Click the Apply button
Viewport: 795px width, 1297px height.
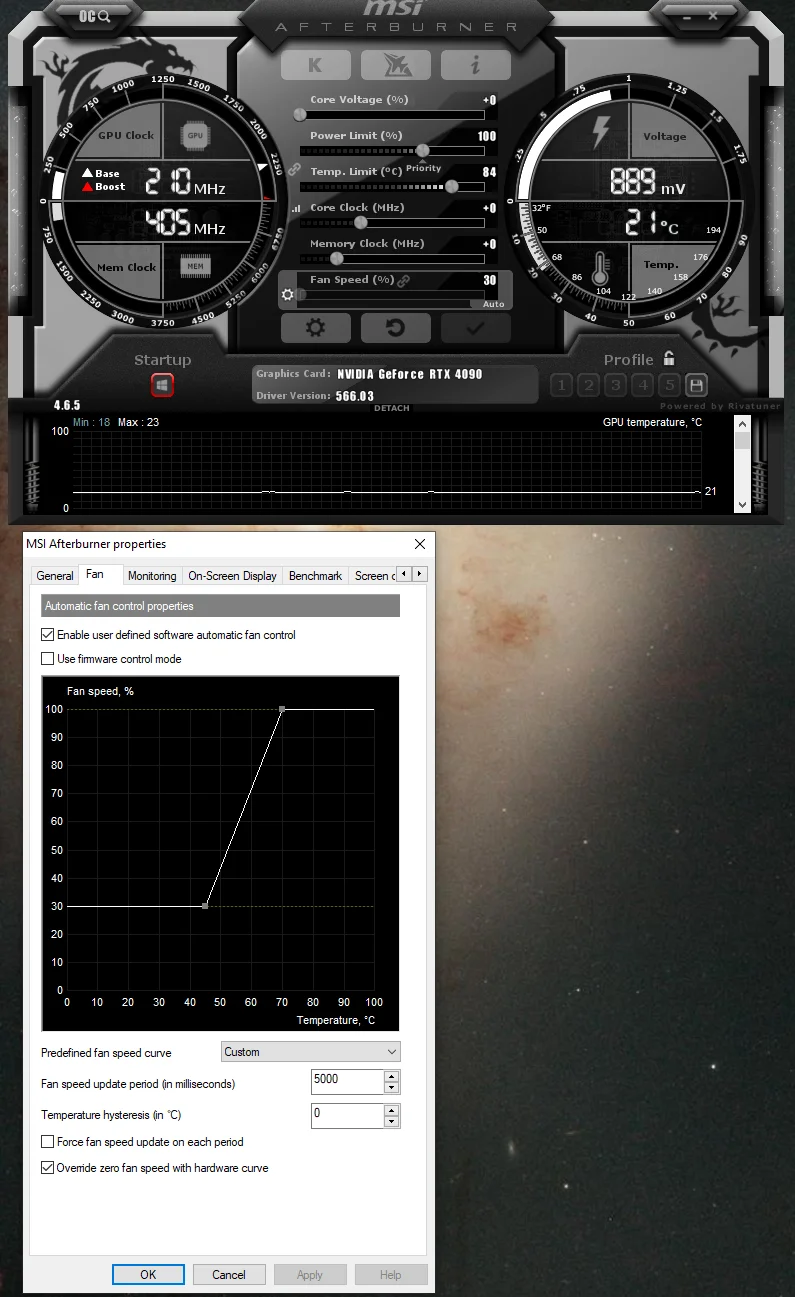(310, 1275)
